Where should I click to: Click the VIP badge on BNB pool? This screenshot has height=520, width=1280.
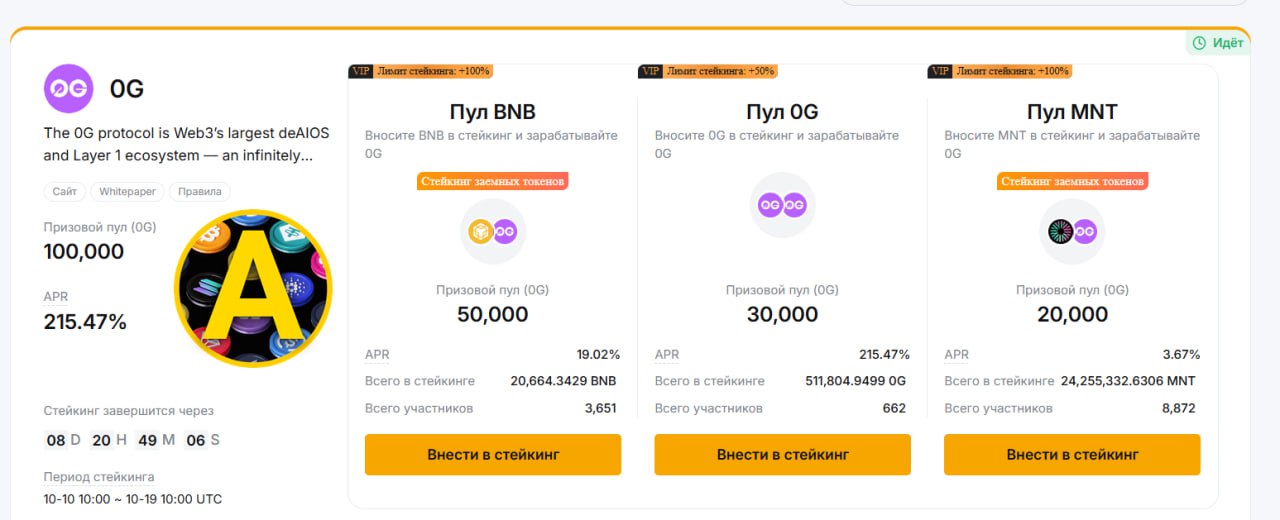click(x=361, y=71)
